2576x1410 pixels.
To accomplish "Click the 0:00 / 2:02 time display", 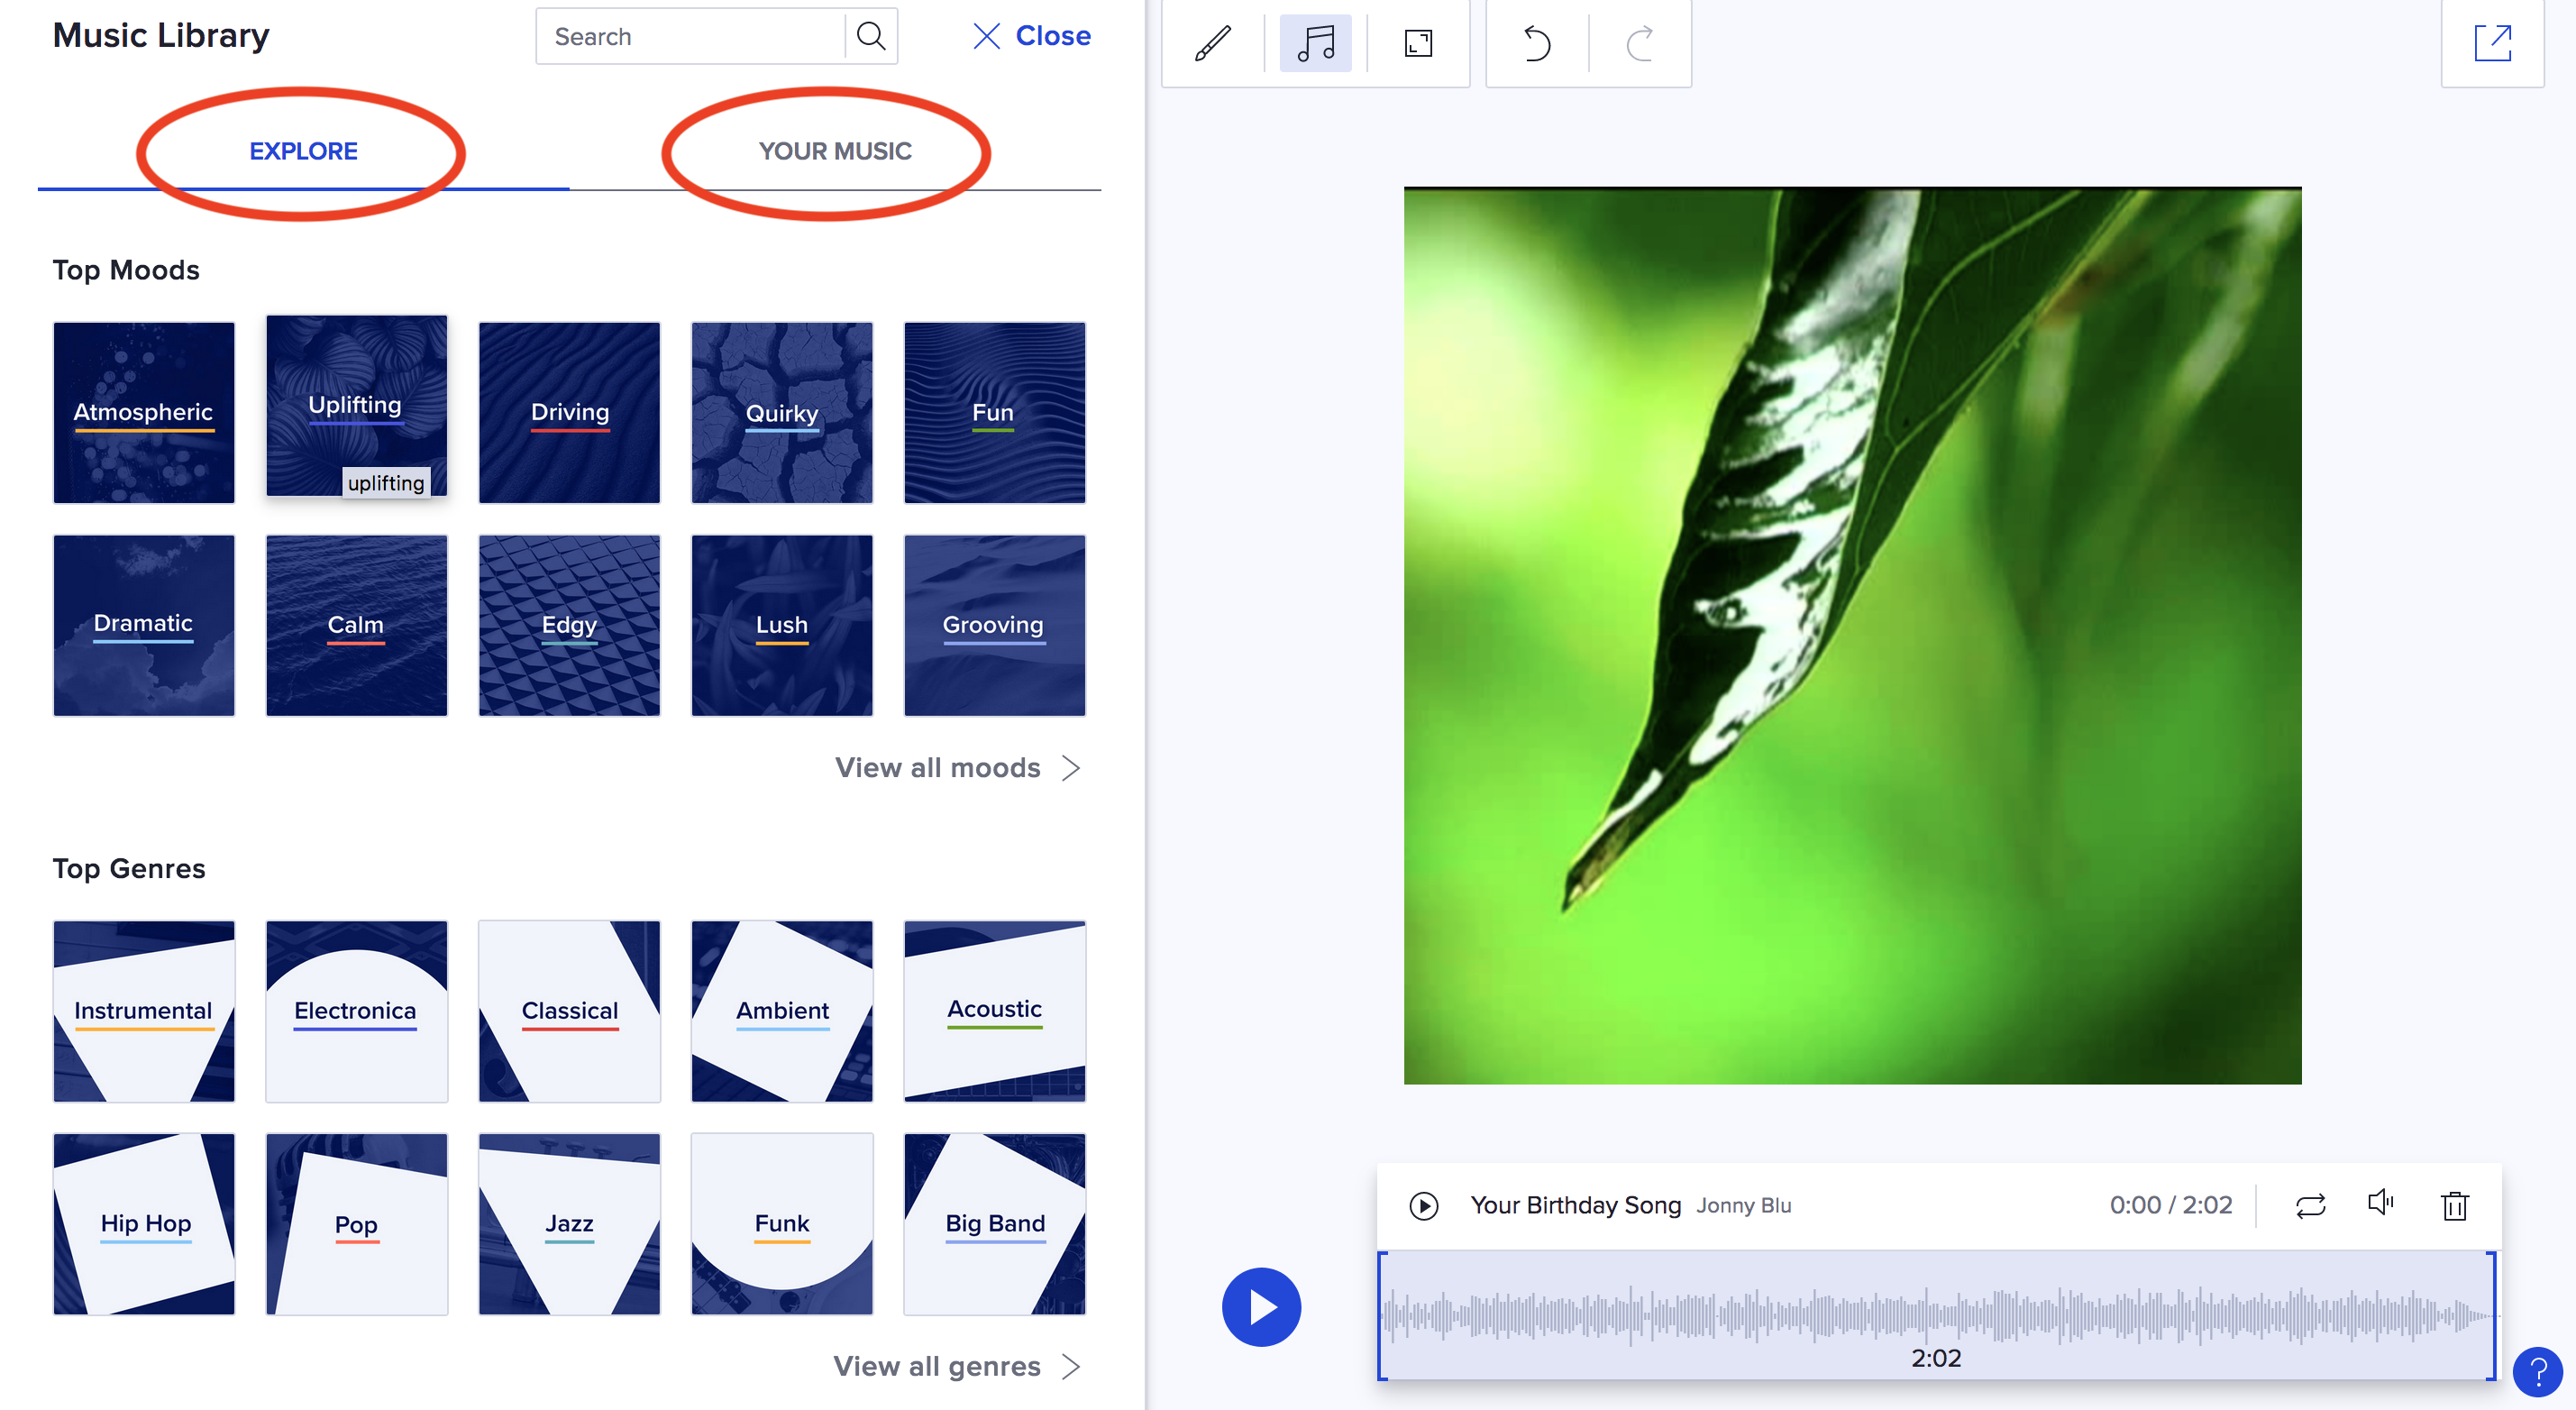I will (2170, 1205).
